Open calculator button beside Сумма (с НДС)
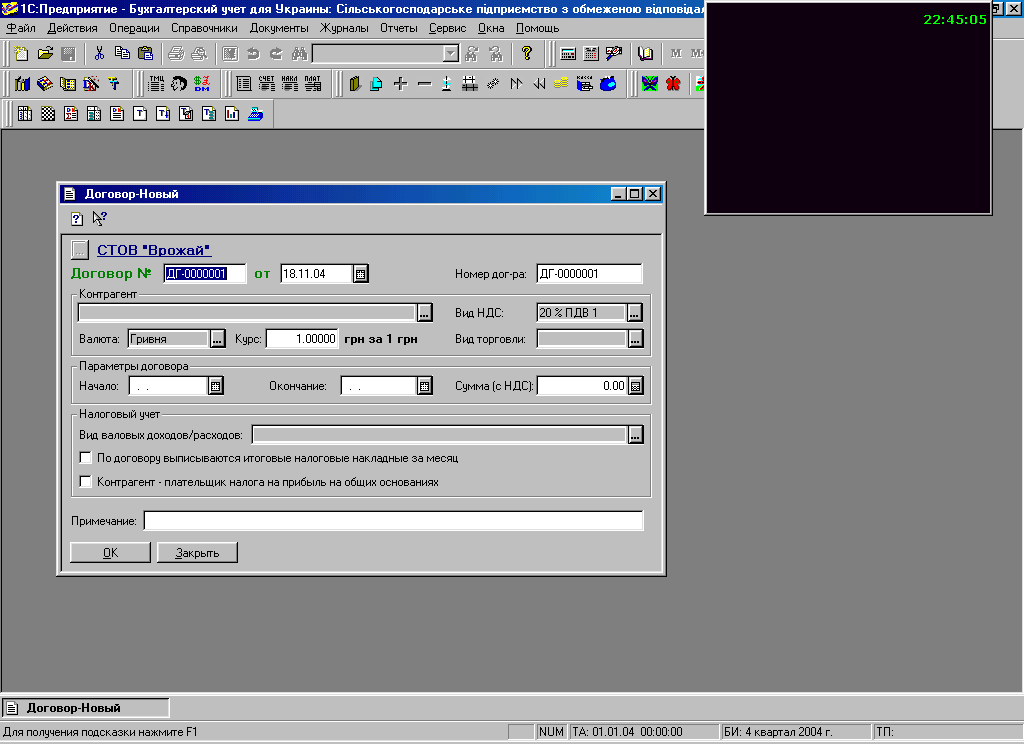The height and width of the screenshot is (744, 1024). coord(635,386)
